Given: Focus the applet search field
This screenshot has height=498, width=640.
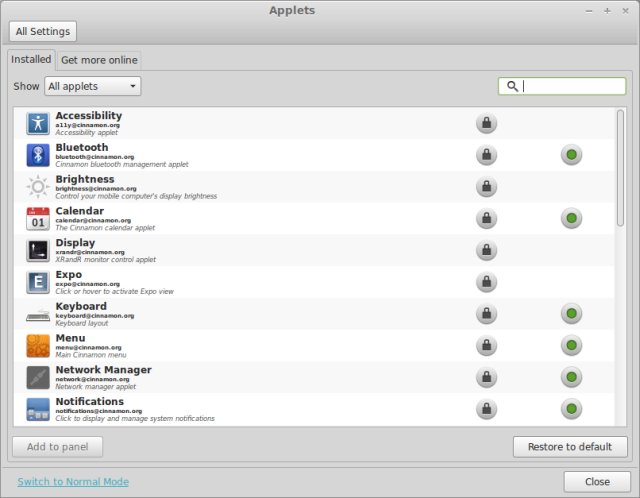Looking at the screenshot, I should [x=562, y=86].
